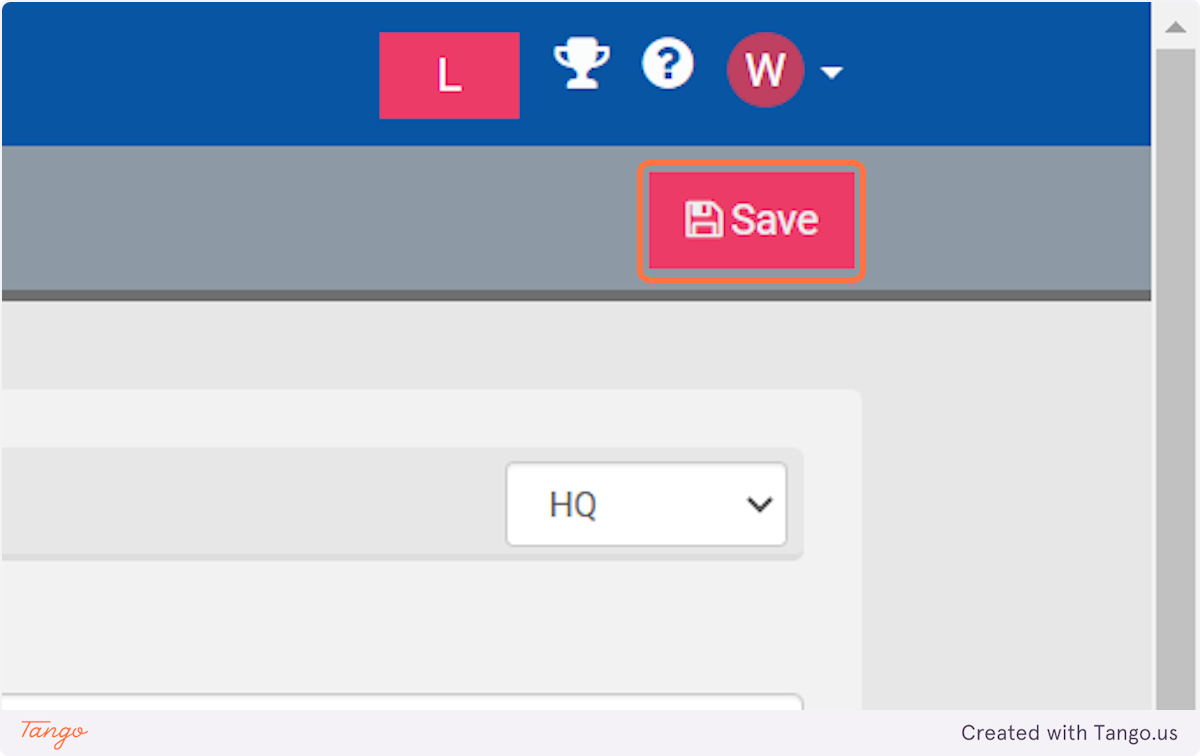
Task: Focus the text field below the HQ row
Action: tap(402, 702)
